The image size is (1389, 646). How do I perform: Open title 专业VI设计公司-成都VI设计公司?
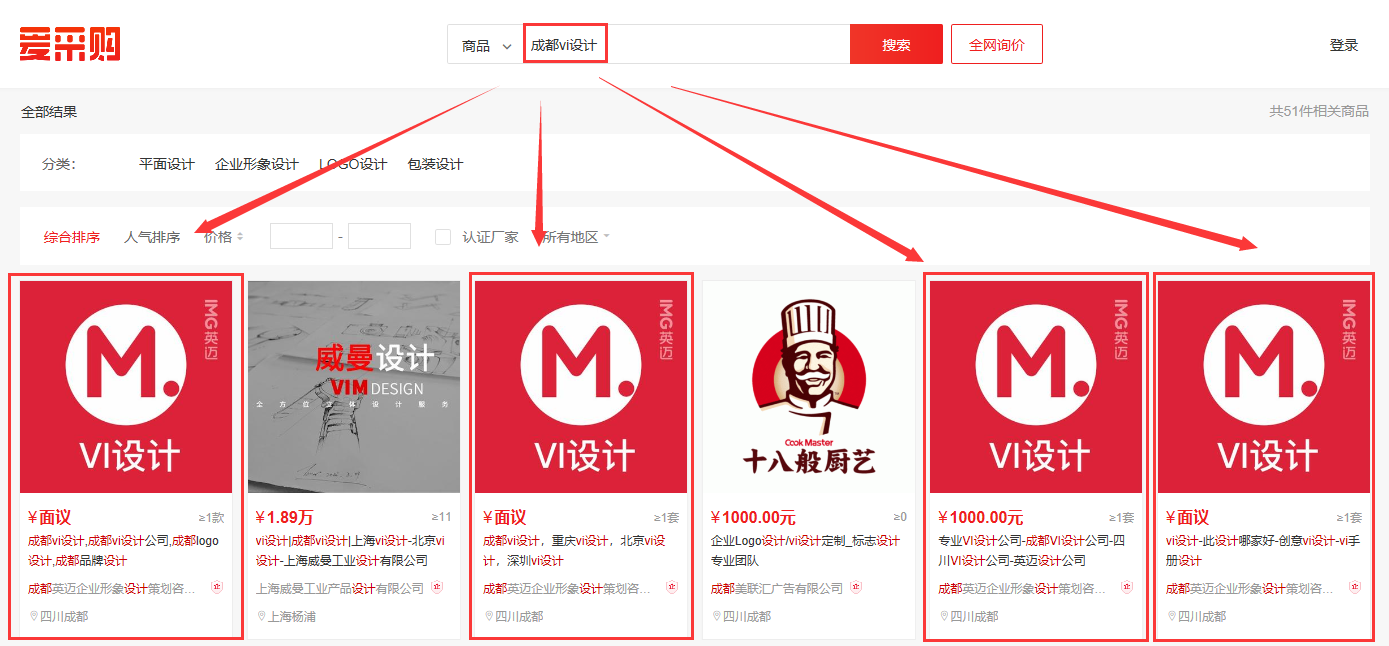tap(1034, 551)
